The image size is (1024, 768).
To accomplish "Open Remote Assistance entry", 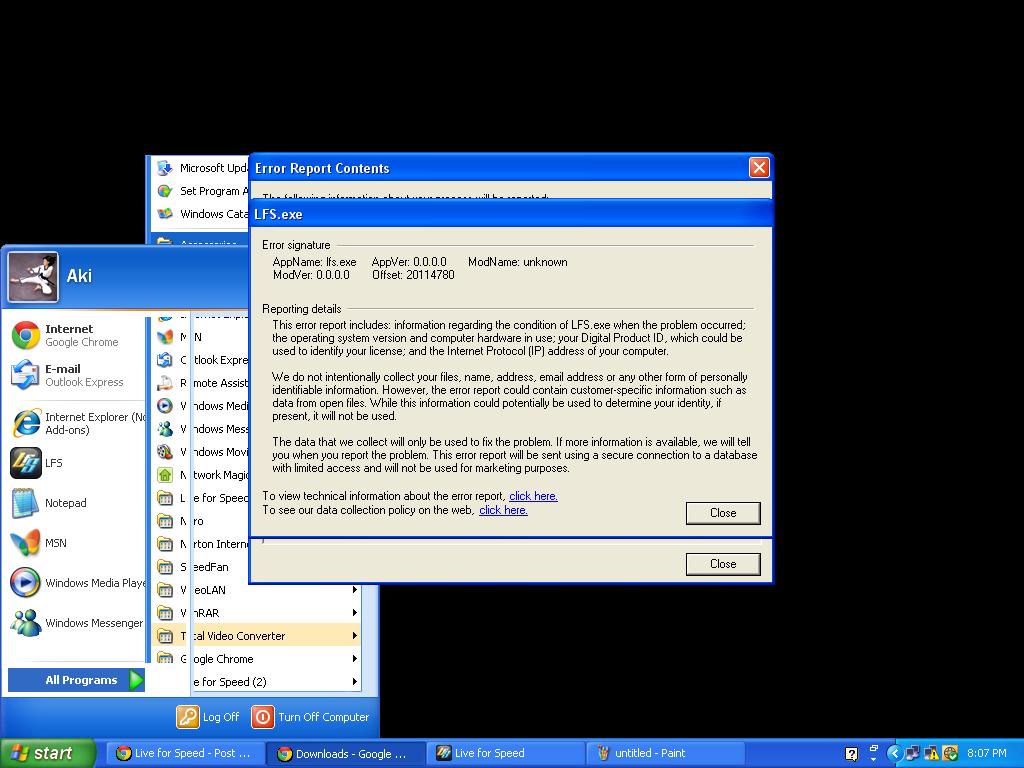I will (x=200, y=383).
